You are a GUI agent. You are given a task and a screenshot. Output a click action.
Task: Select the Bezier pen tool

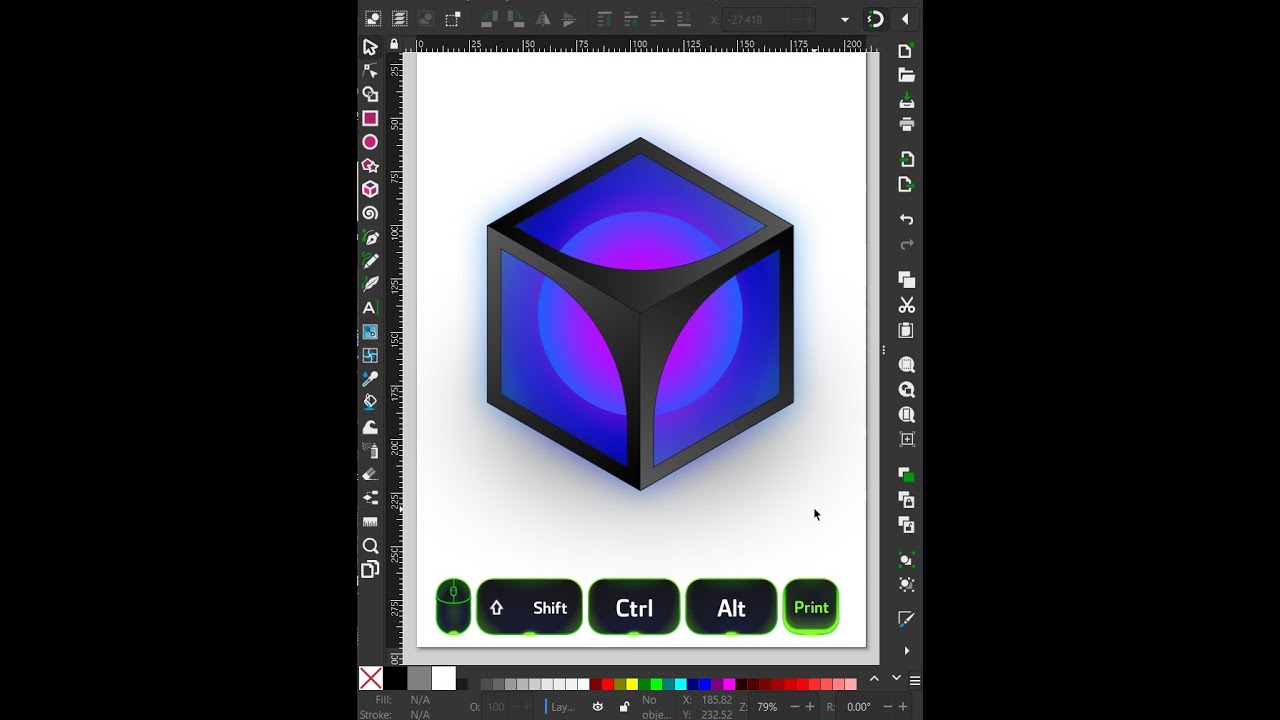(370, 237)
